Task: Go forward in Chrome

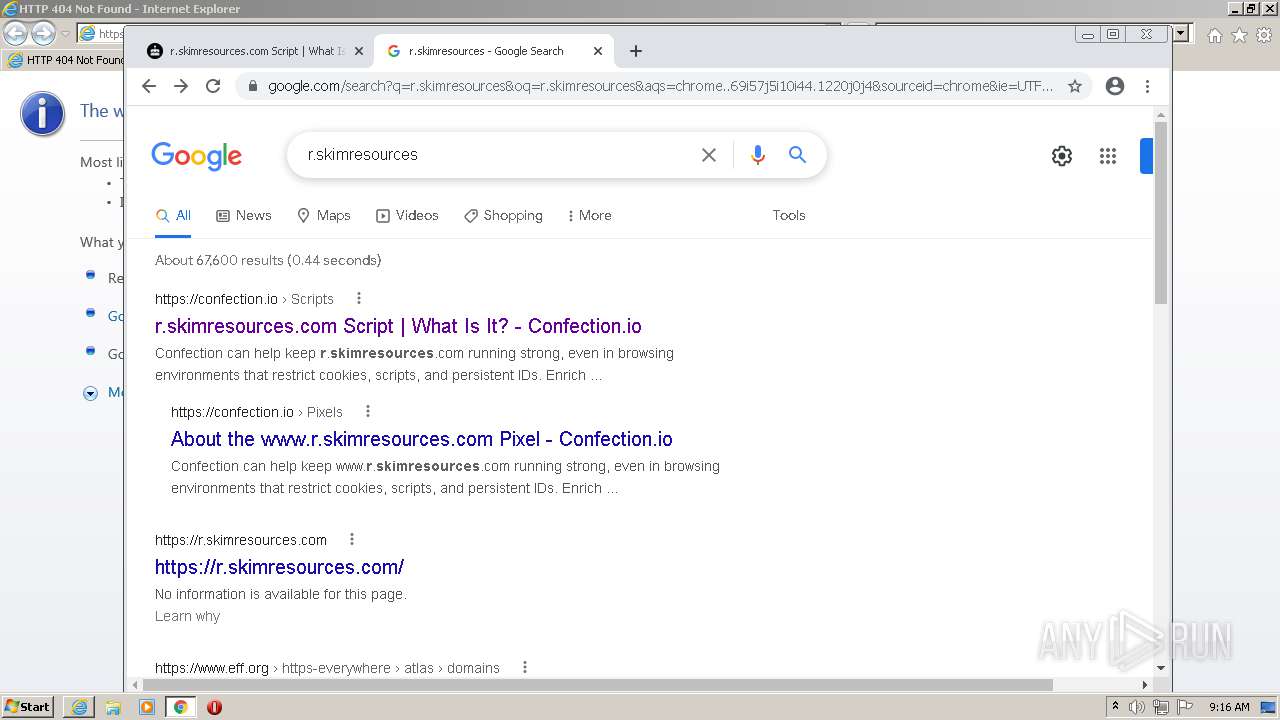Action: [181, 86]
